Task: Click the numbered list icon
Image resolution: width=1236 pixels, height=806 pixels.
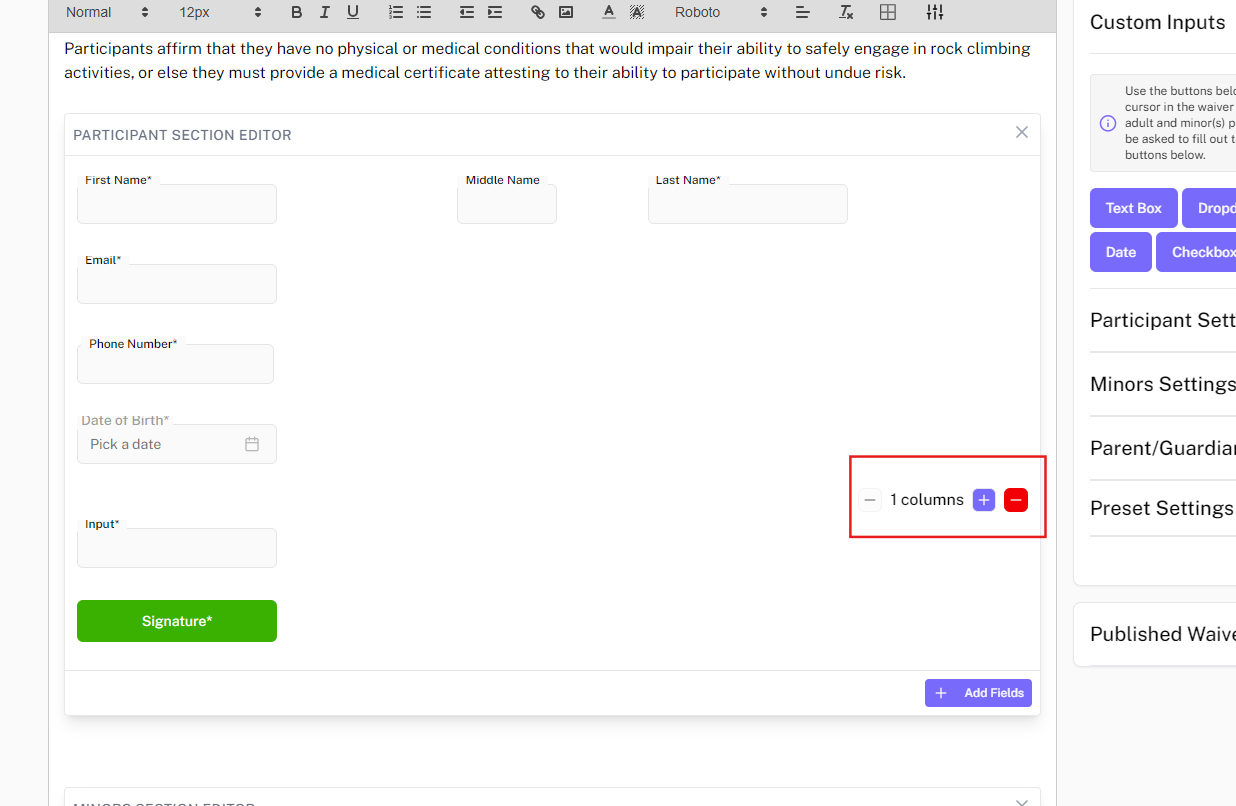Action: tap(396, 12)
